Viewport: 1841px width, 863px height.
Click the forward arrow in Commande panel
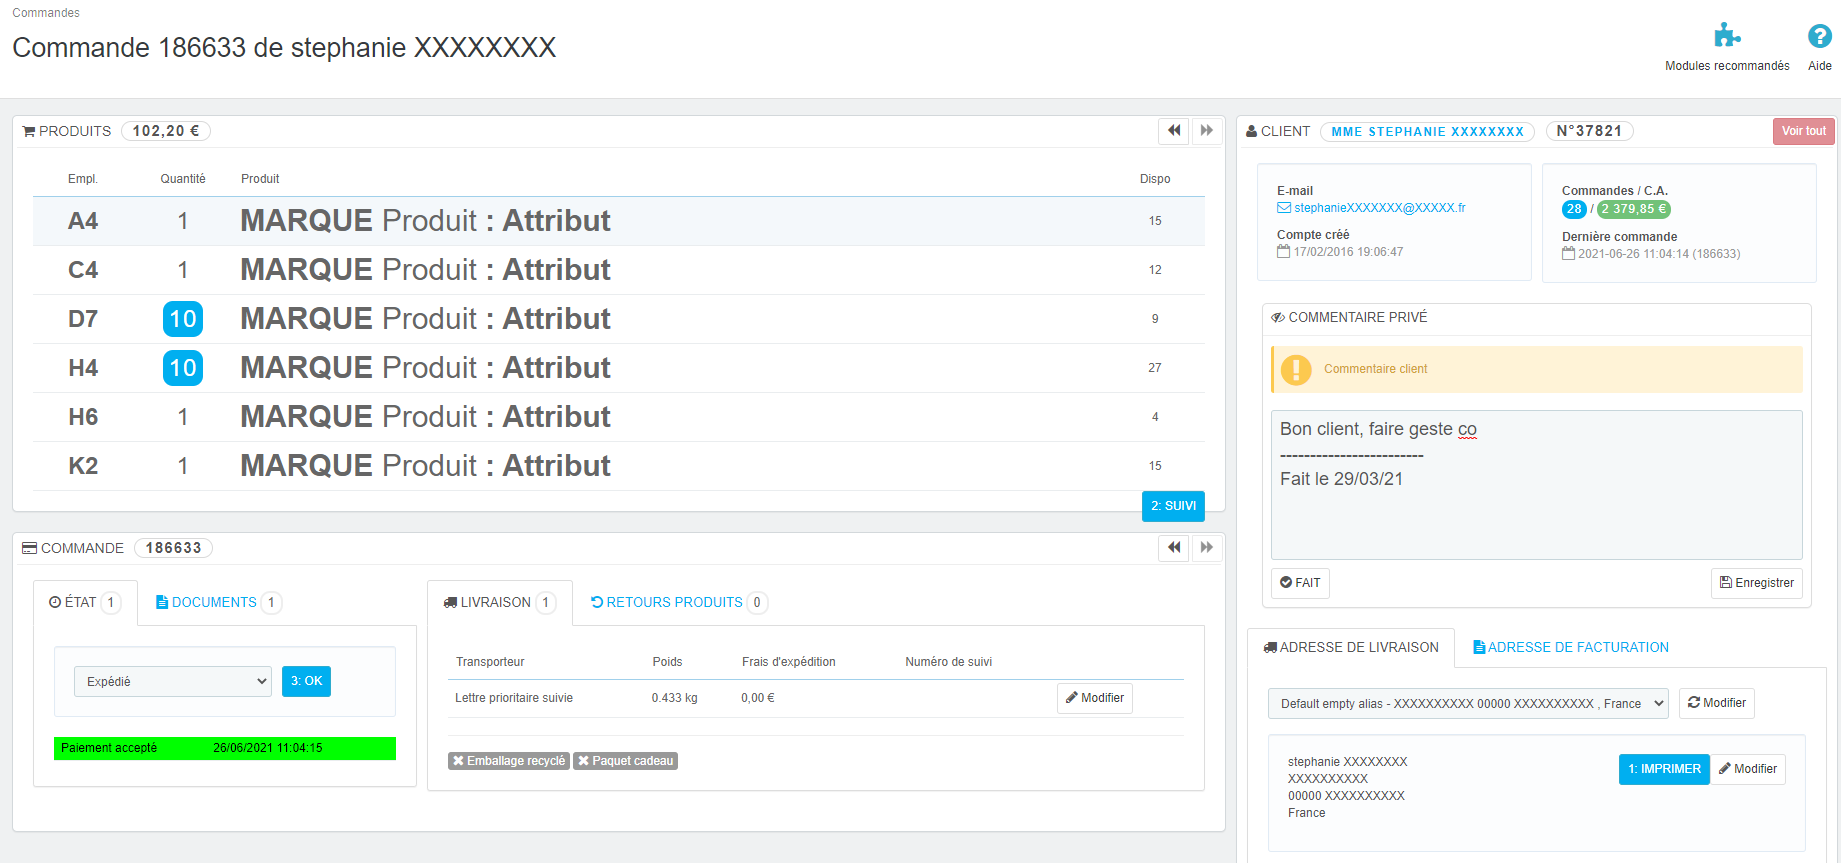[x=1207, y=548]
